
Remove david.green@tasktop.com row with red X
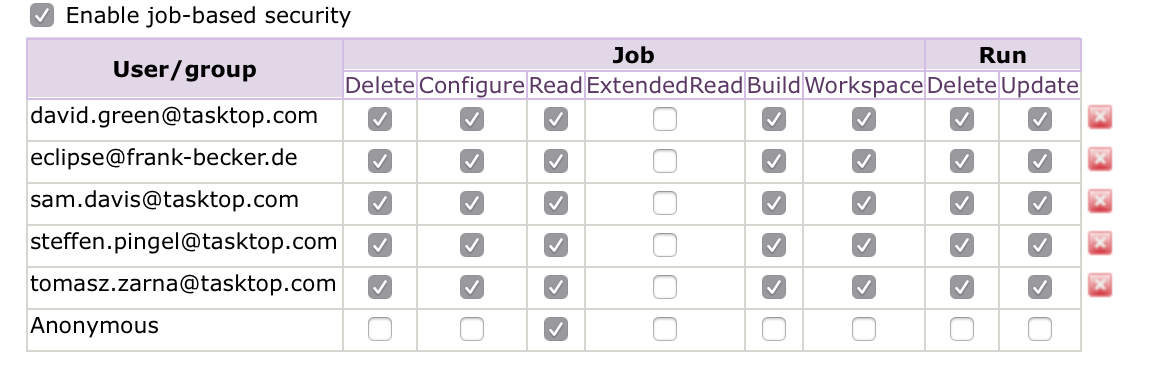pos(1100,117)
